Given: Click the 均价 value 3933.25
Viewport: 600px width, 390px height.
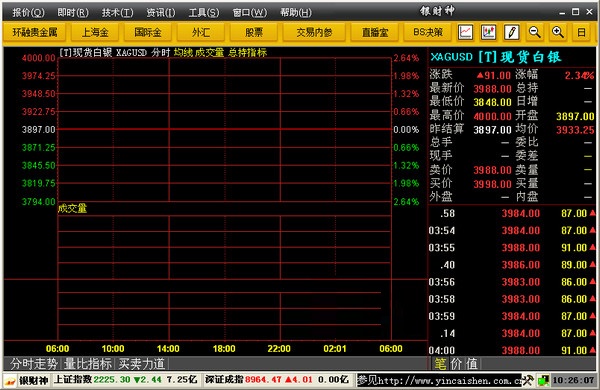Looking at the screenshot, I should click(575, 130).
